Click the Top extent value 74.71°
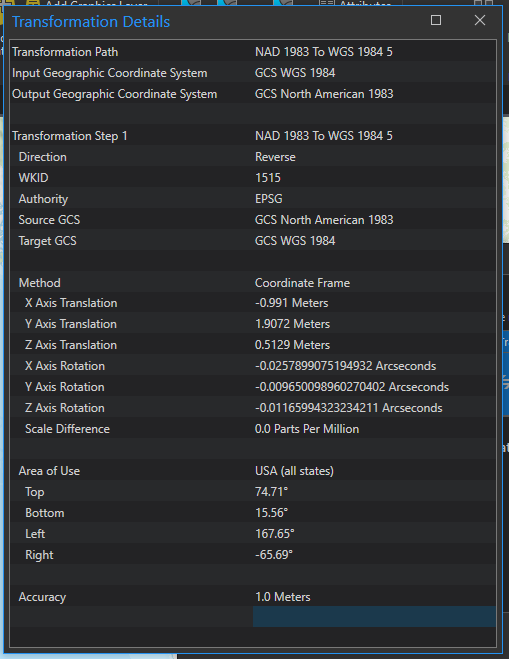 point(272,492)
